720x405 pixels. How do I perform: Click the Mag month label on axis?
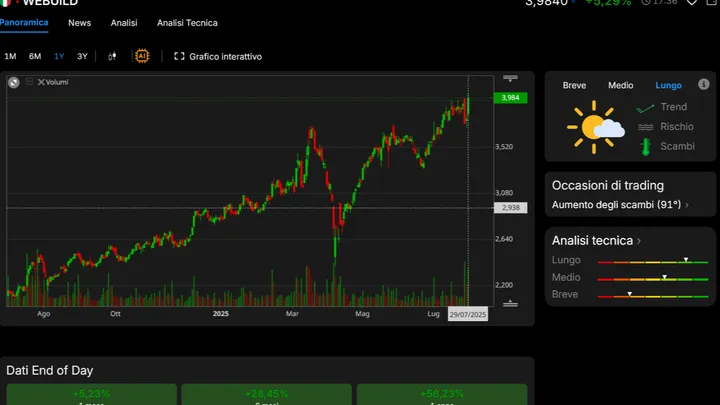(362, 314)
